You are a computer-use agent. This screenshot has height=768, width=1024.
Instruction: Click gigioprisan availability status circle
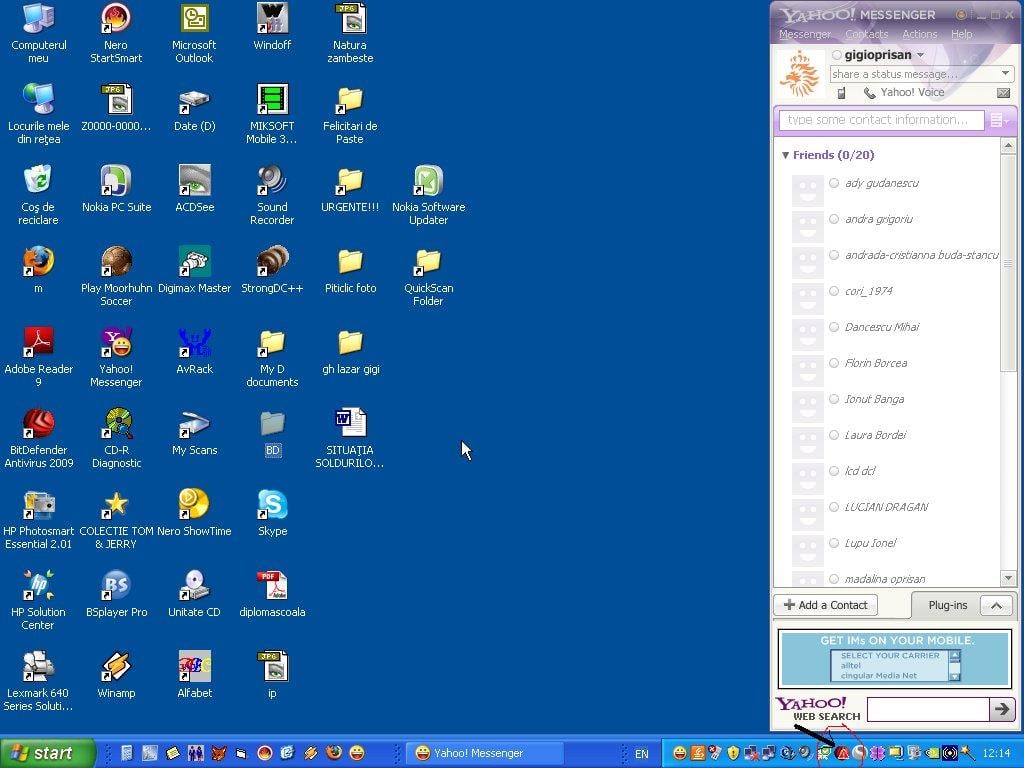tap(837, 55)
